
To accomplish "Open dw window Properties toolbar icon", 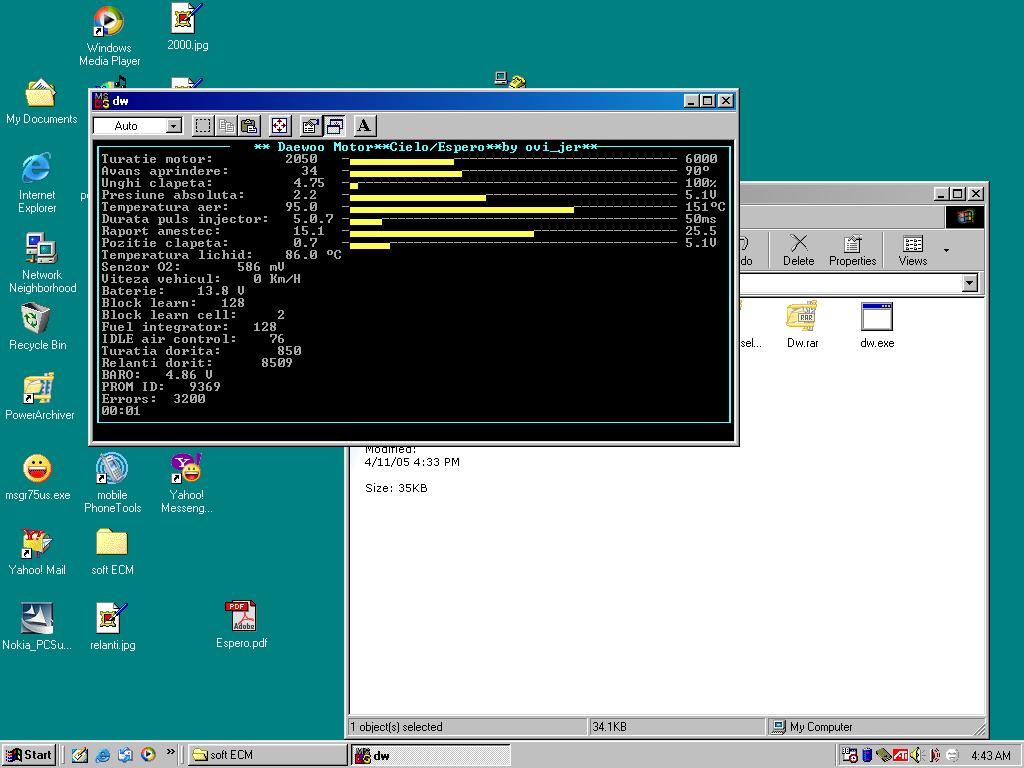I will (310, 126).
